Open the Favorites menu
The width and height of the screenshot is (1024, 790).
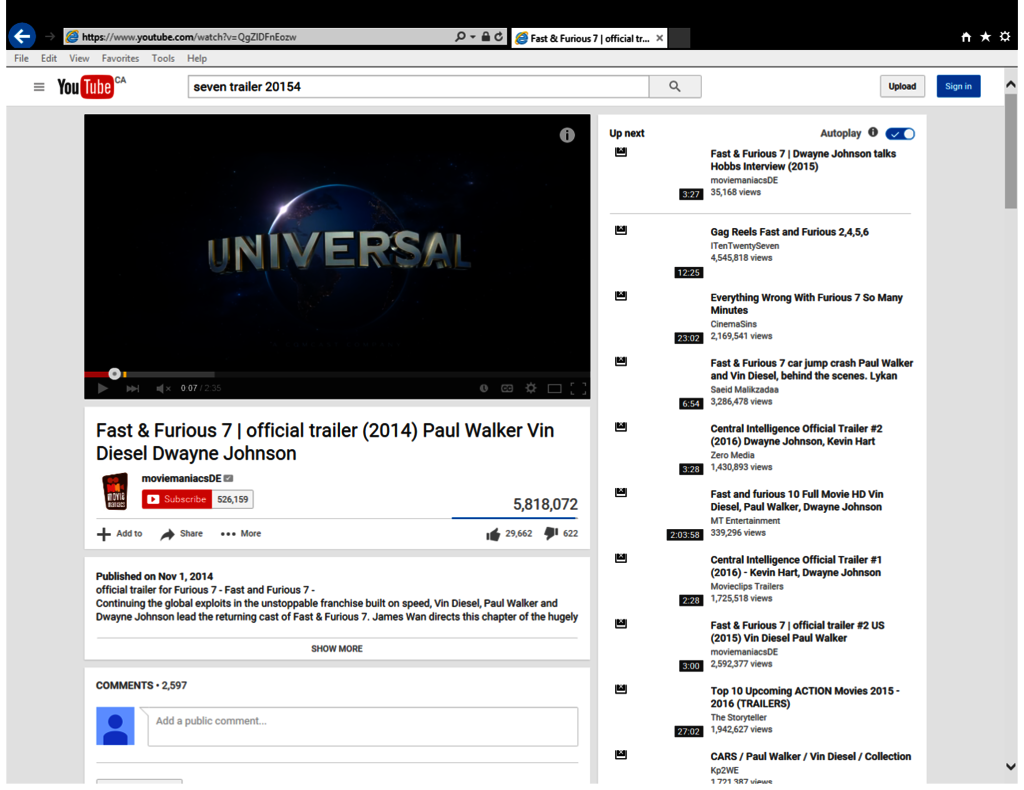(120, 58)
